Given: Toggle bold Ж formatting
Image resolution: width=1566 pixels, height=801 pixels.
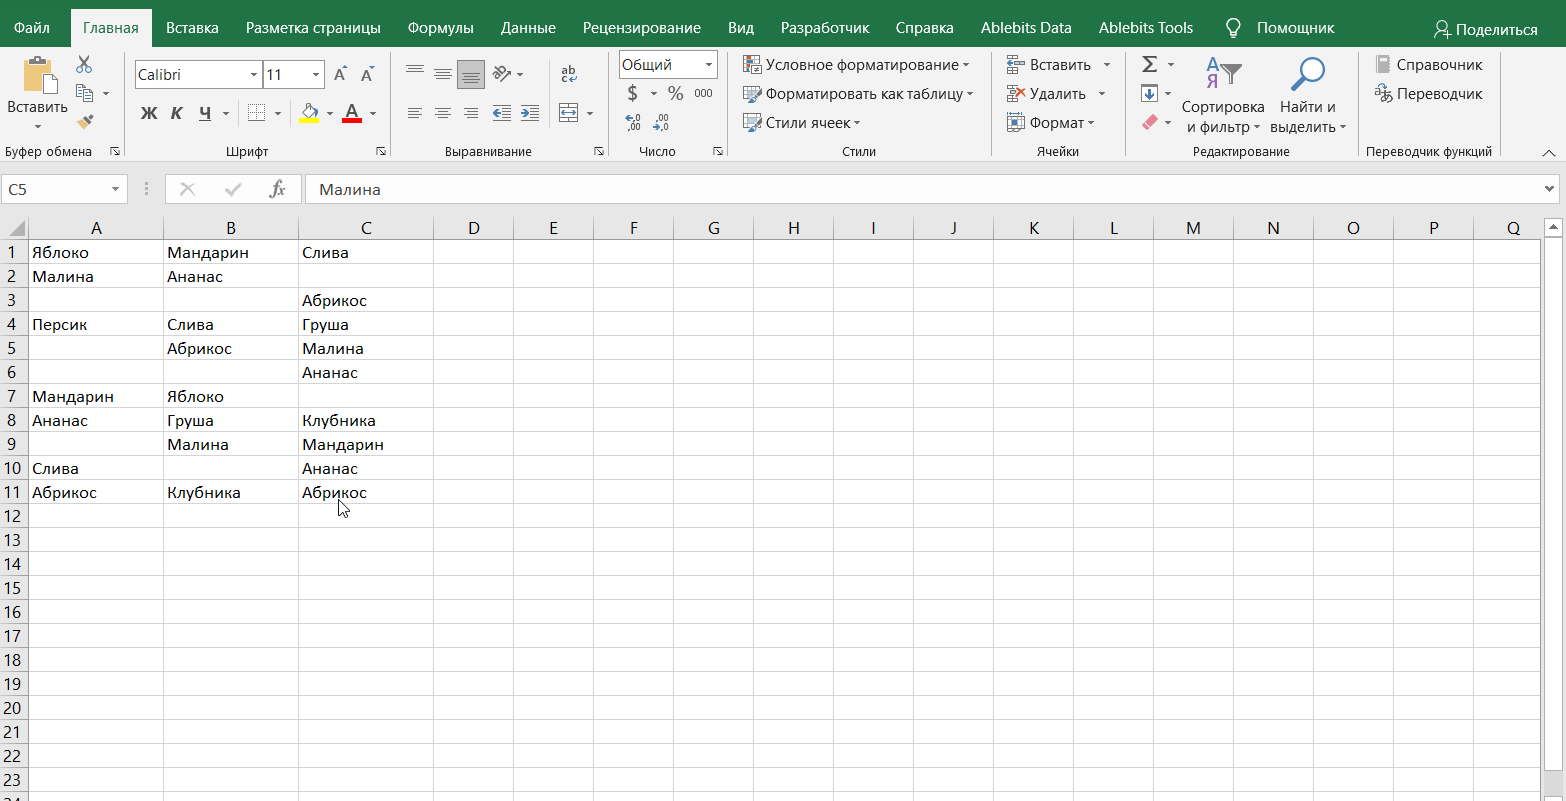Looking at the screenshot, I should tap(149, 113).
